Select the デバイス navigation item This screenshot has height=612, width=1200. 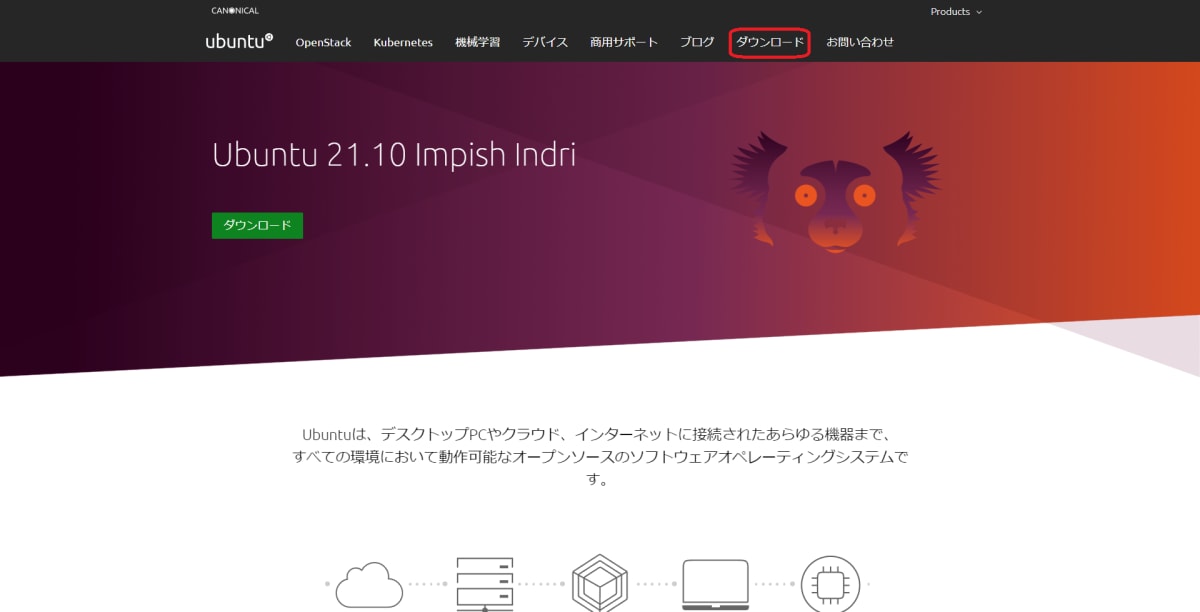pos(545,42)
